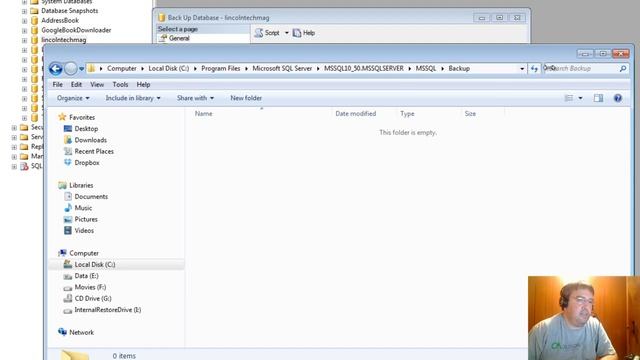Image resolution: width=640 pixels, height=360 pixels.
Task: Open the view options dropdown arrow
Action: [580, 98]
